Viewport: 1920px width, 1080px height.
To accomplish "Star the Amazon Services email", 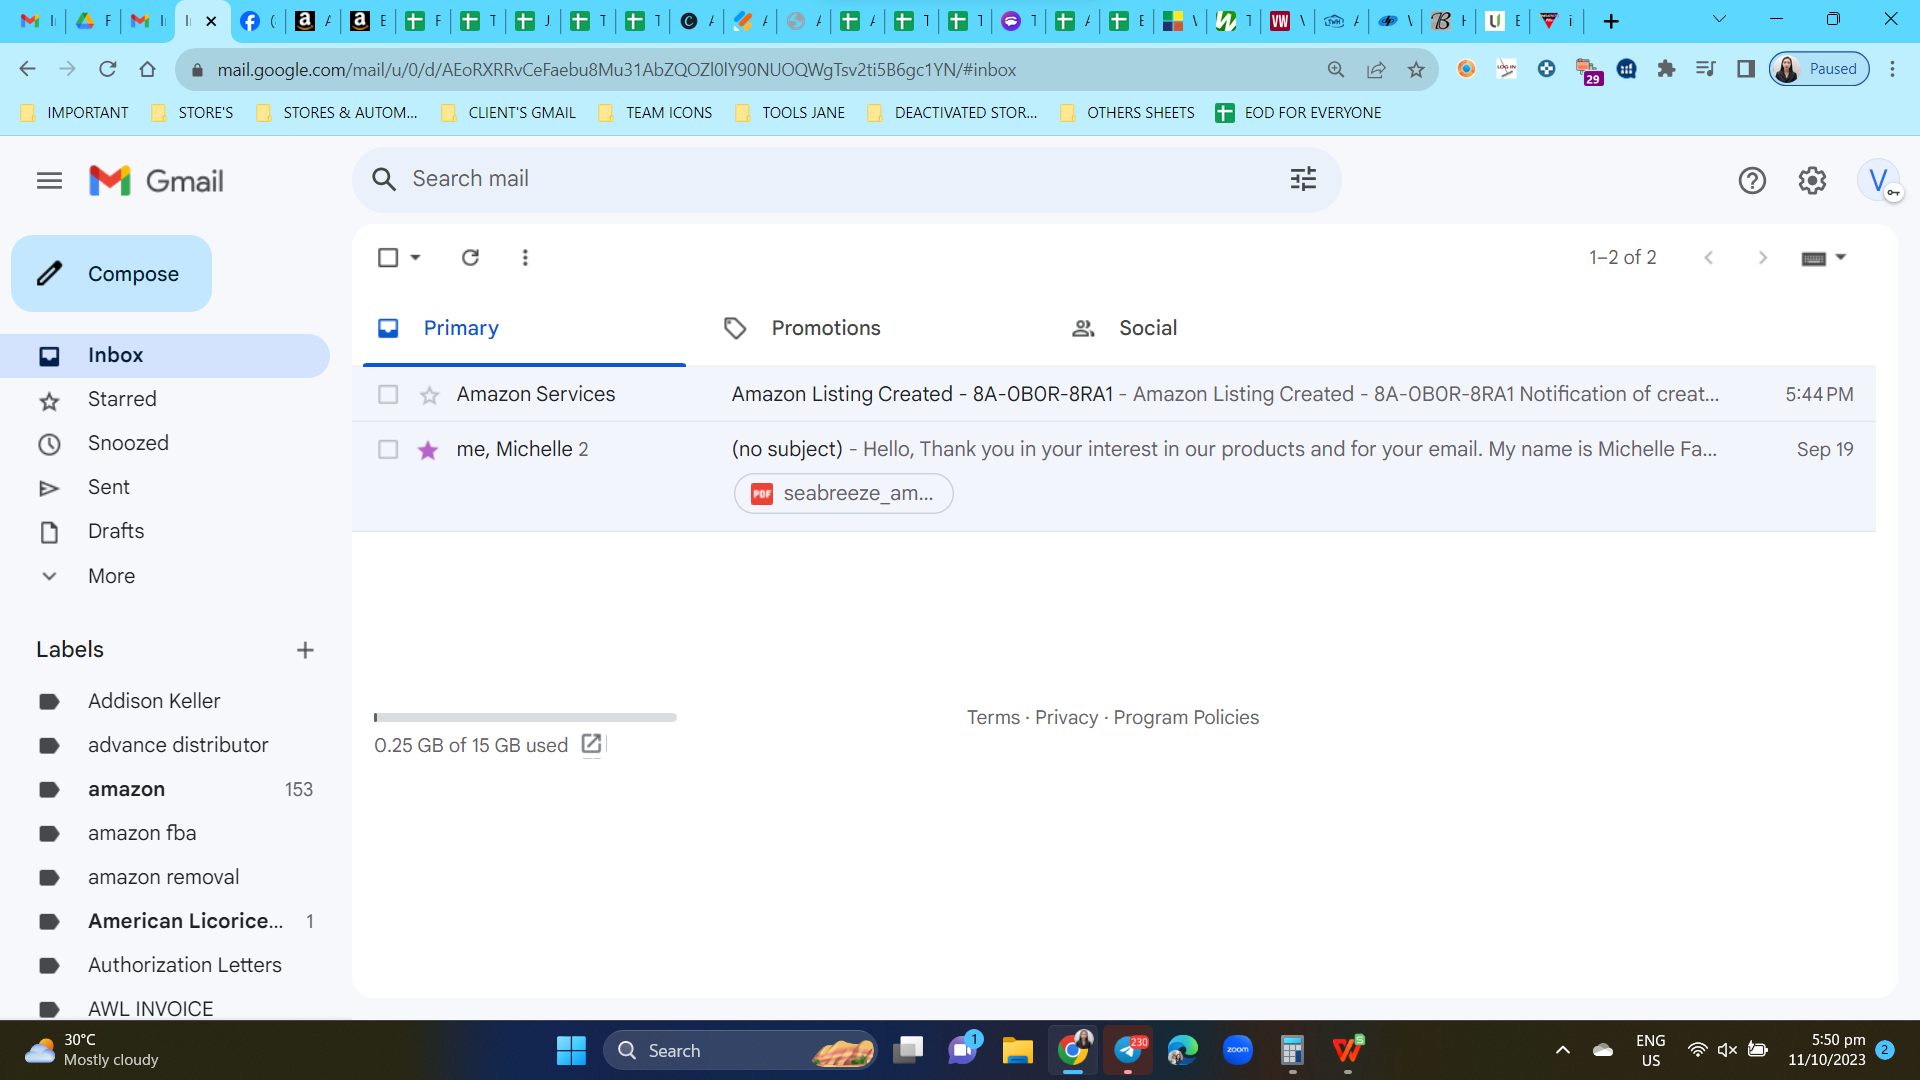I will click(x=429, y=395).
